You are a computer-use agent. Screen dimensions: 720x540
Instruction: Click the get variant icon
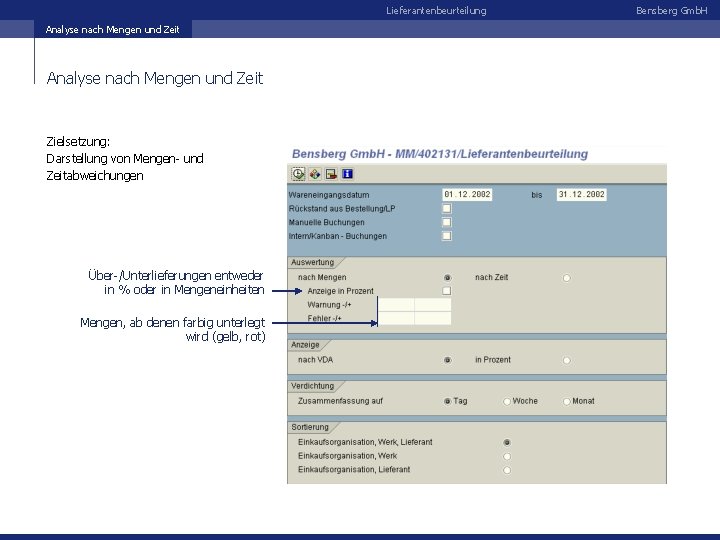coord(331,174)
